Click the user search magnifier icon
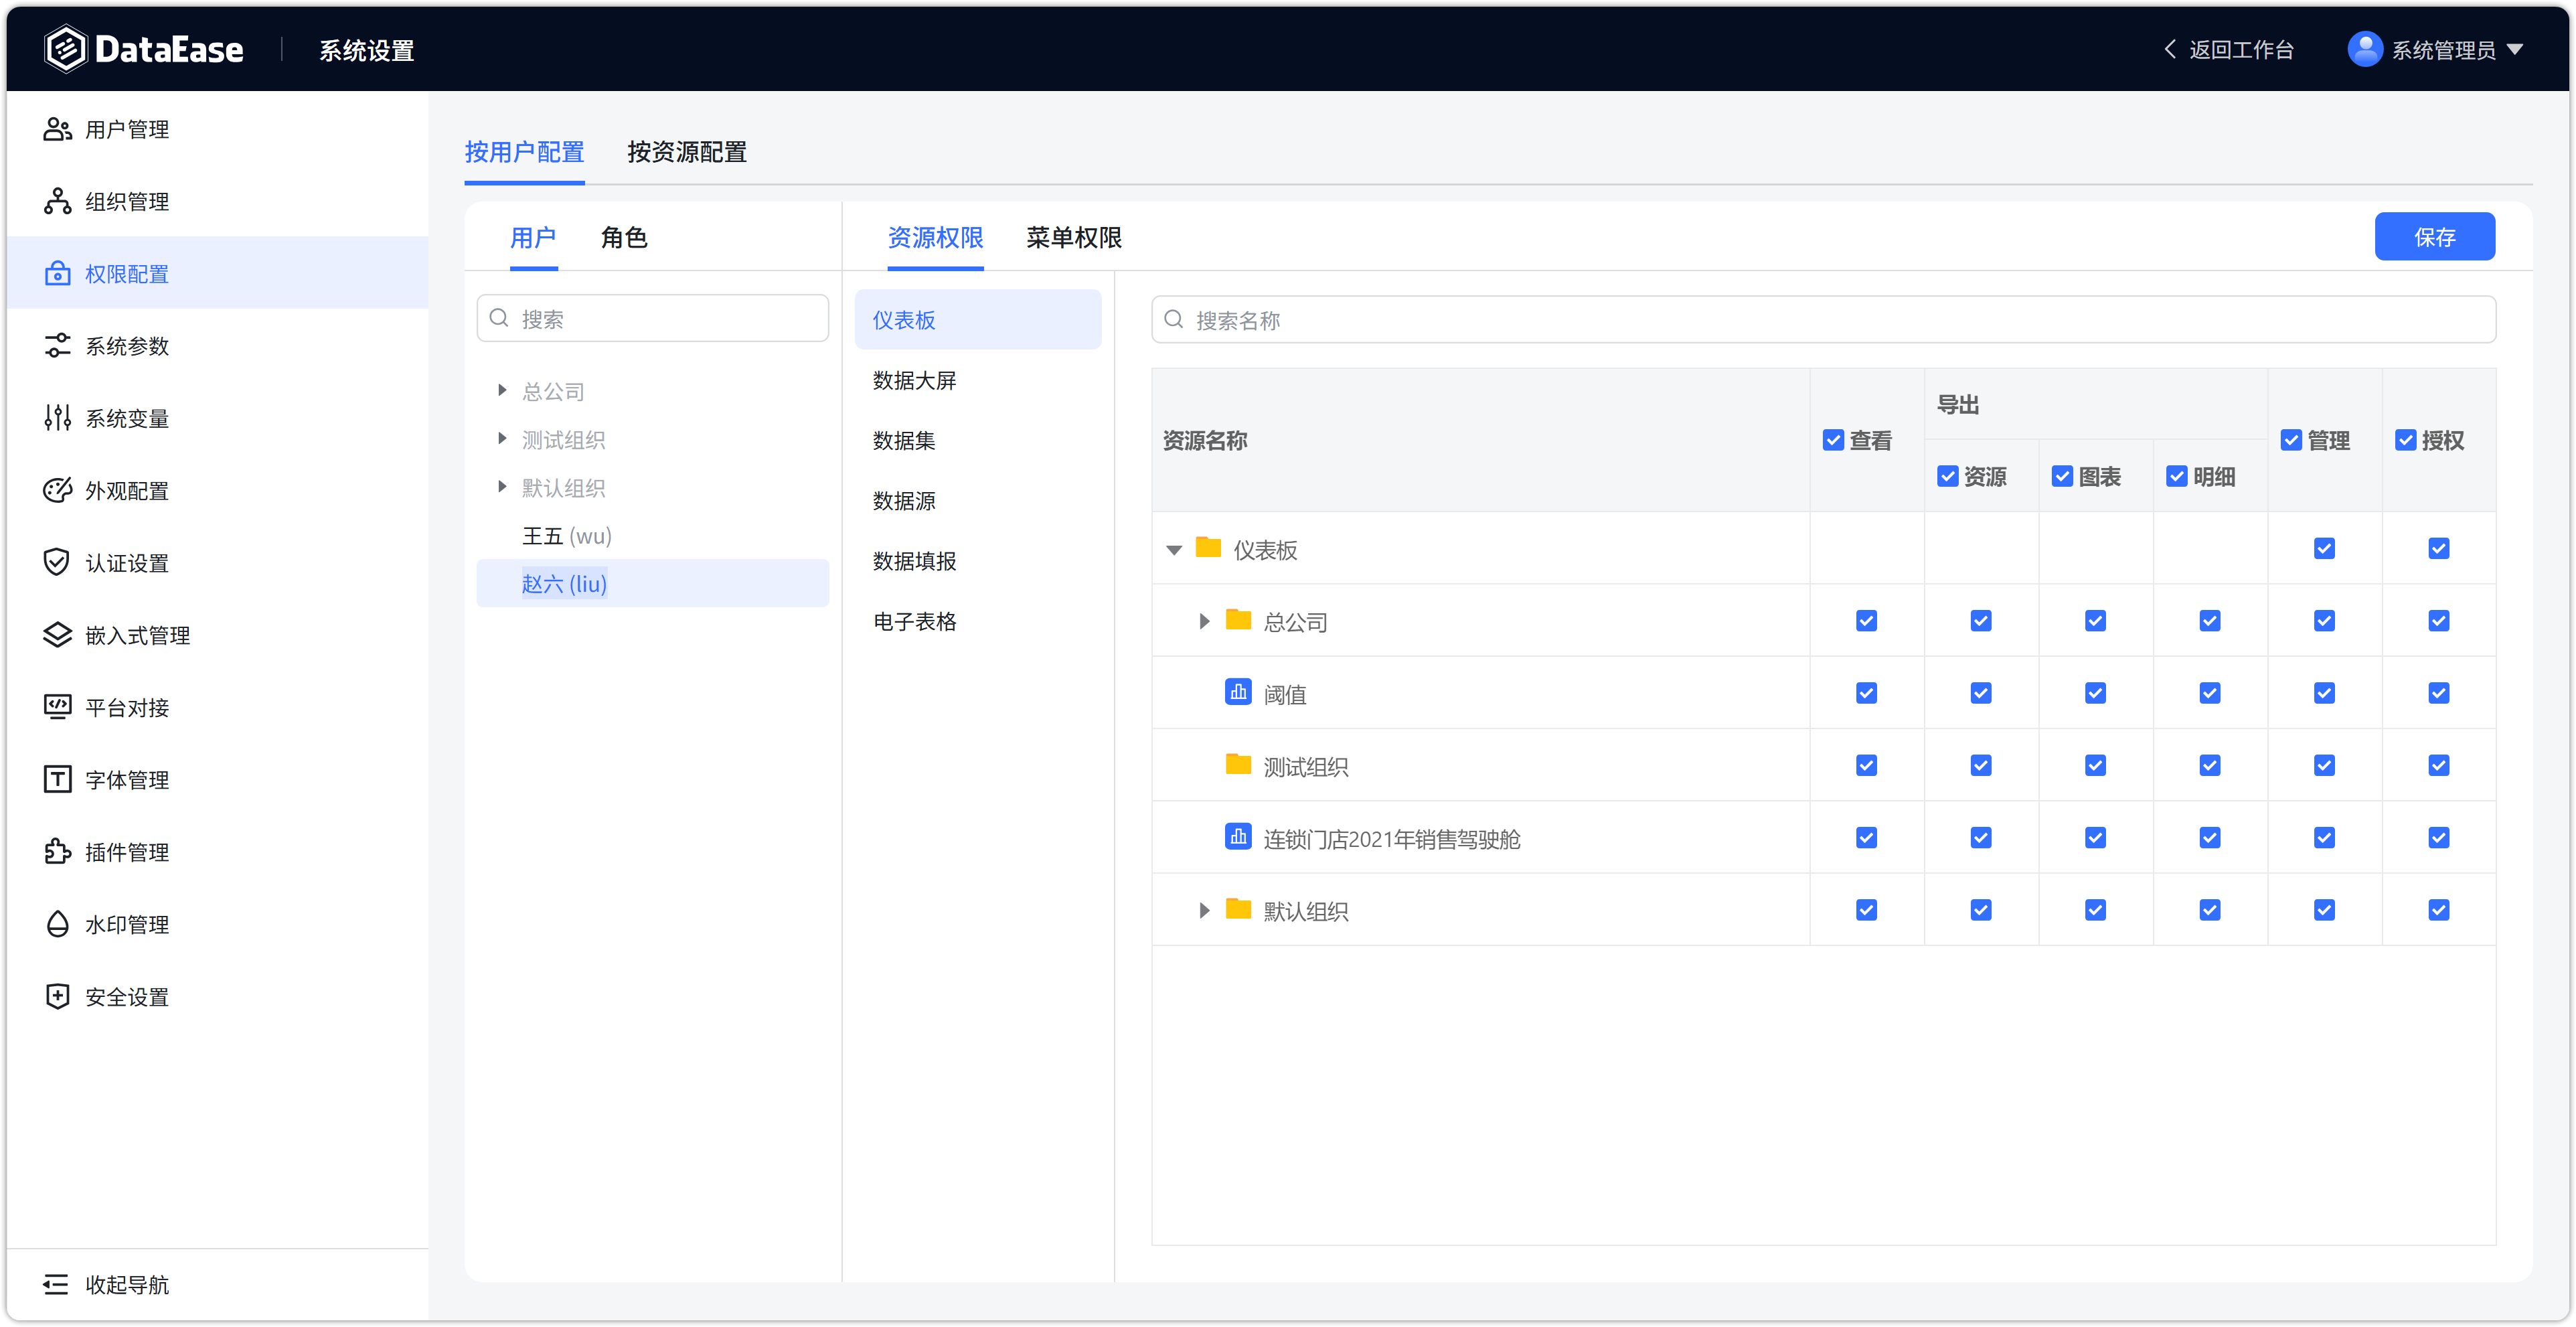The width and height of the screenshot is (2576, 1327). pos(499,318)
